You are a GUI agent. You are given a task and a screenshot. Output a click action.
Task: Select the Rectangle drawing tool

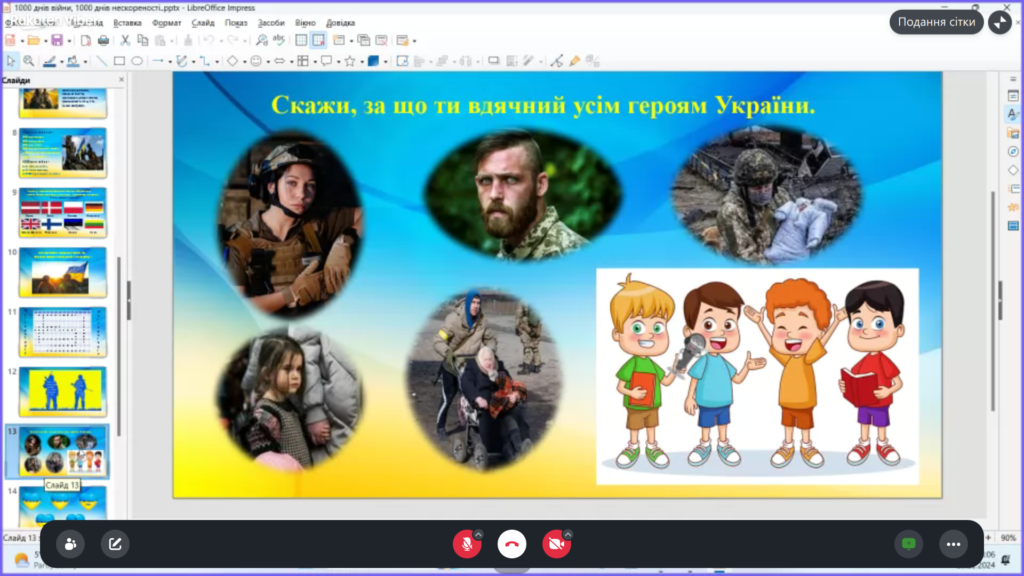click(x=119, y=61)
